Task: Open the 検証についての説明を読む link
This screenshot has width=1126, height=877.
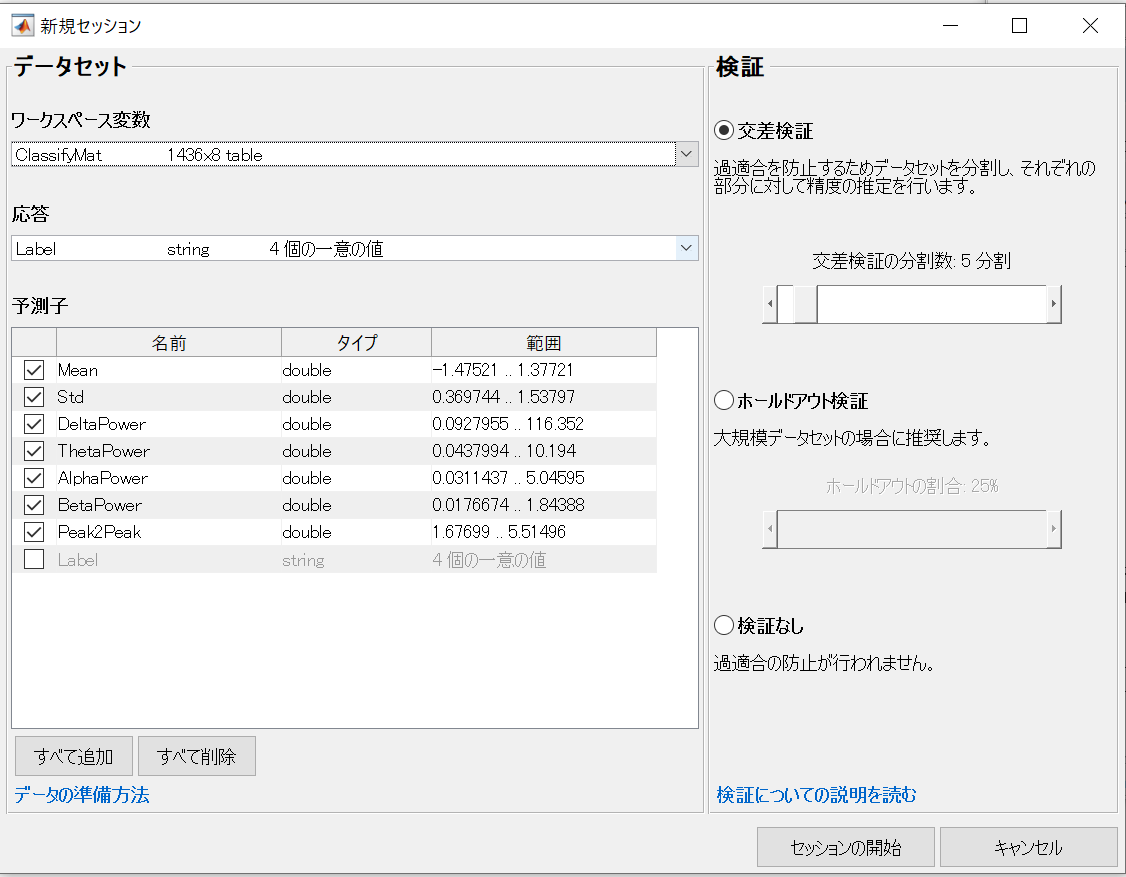Action: (x=816, y=794)
